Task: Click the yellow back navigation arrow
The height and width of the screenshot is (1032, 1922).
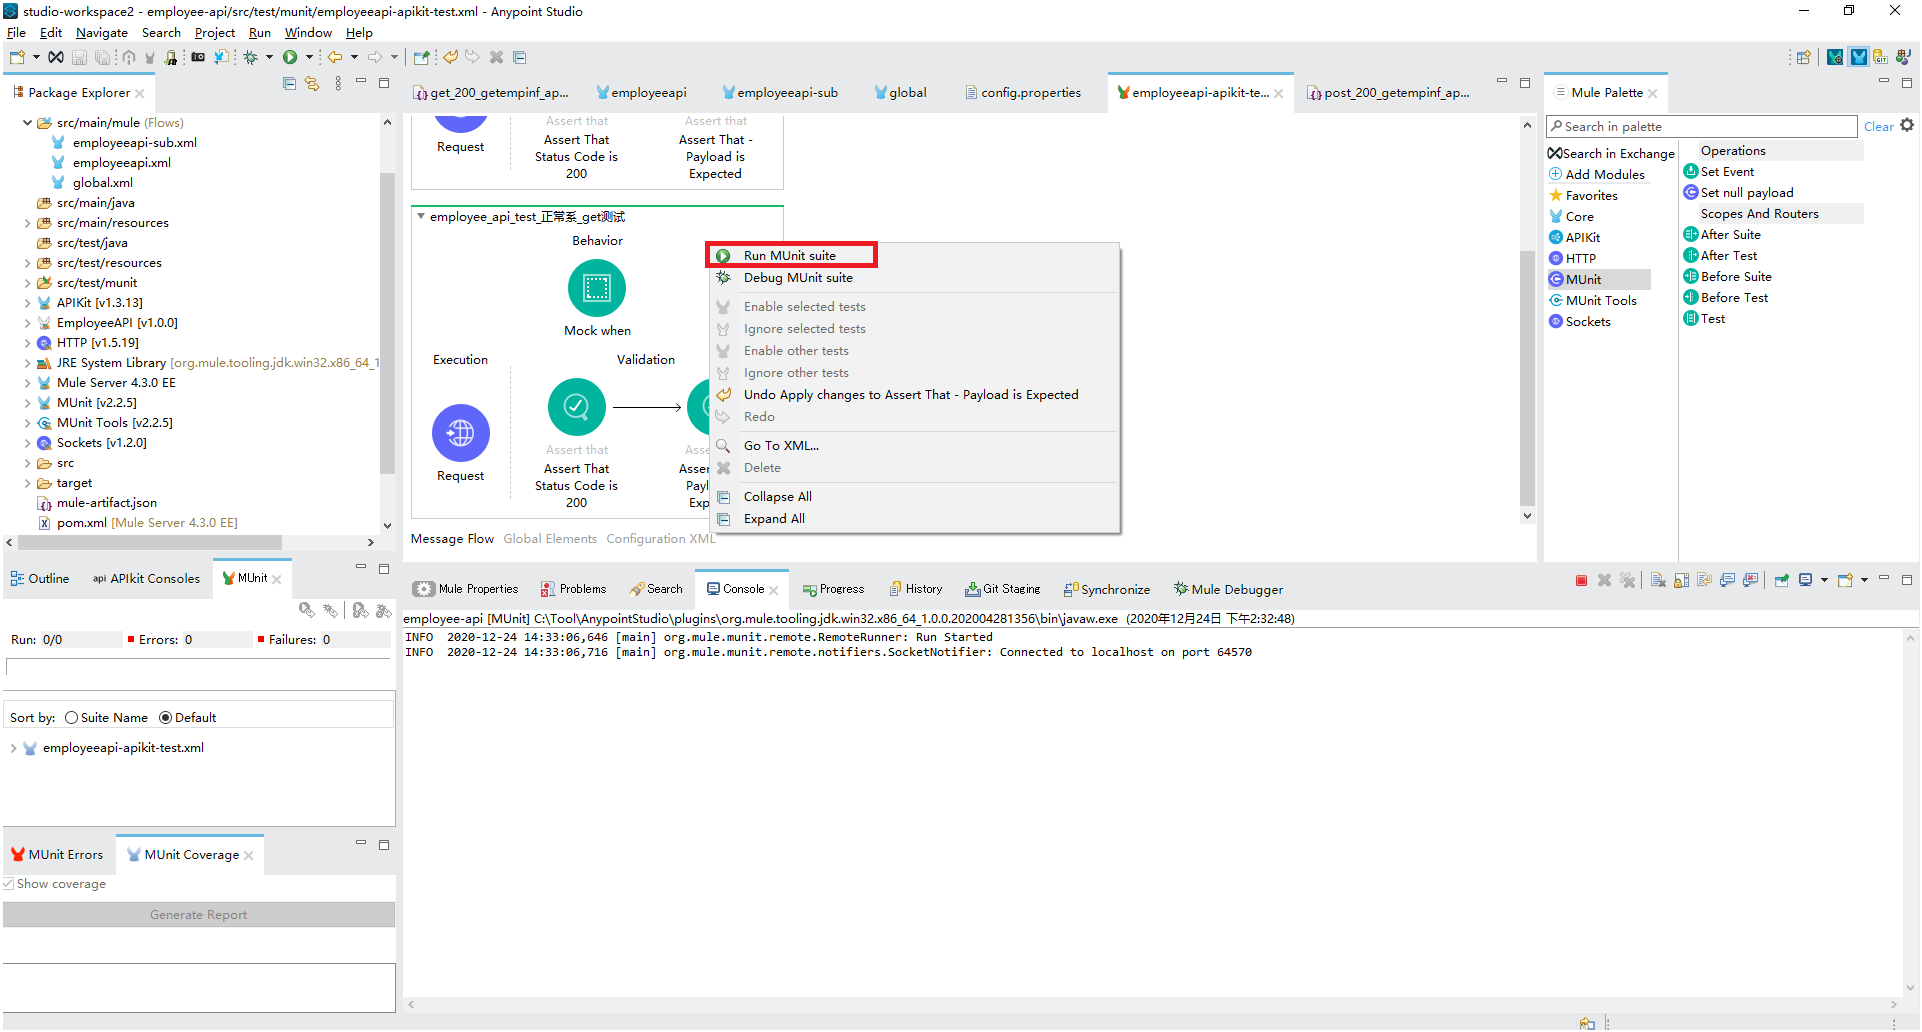Action: [x=335, y=57]
